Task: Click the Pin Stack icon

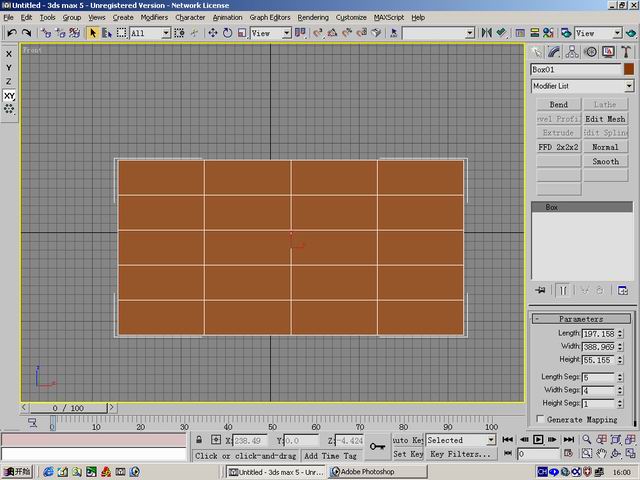Action: (540, 290)
